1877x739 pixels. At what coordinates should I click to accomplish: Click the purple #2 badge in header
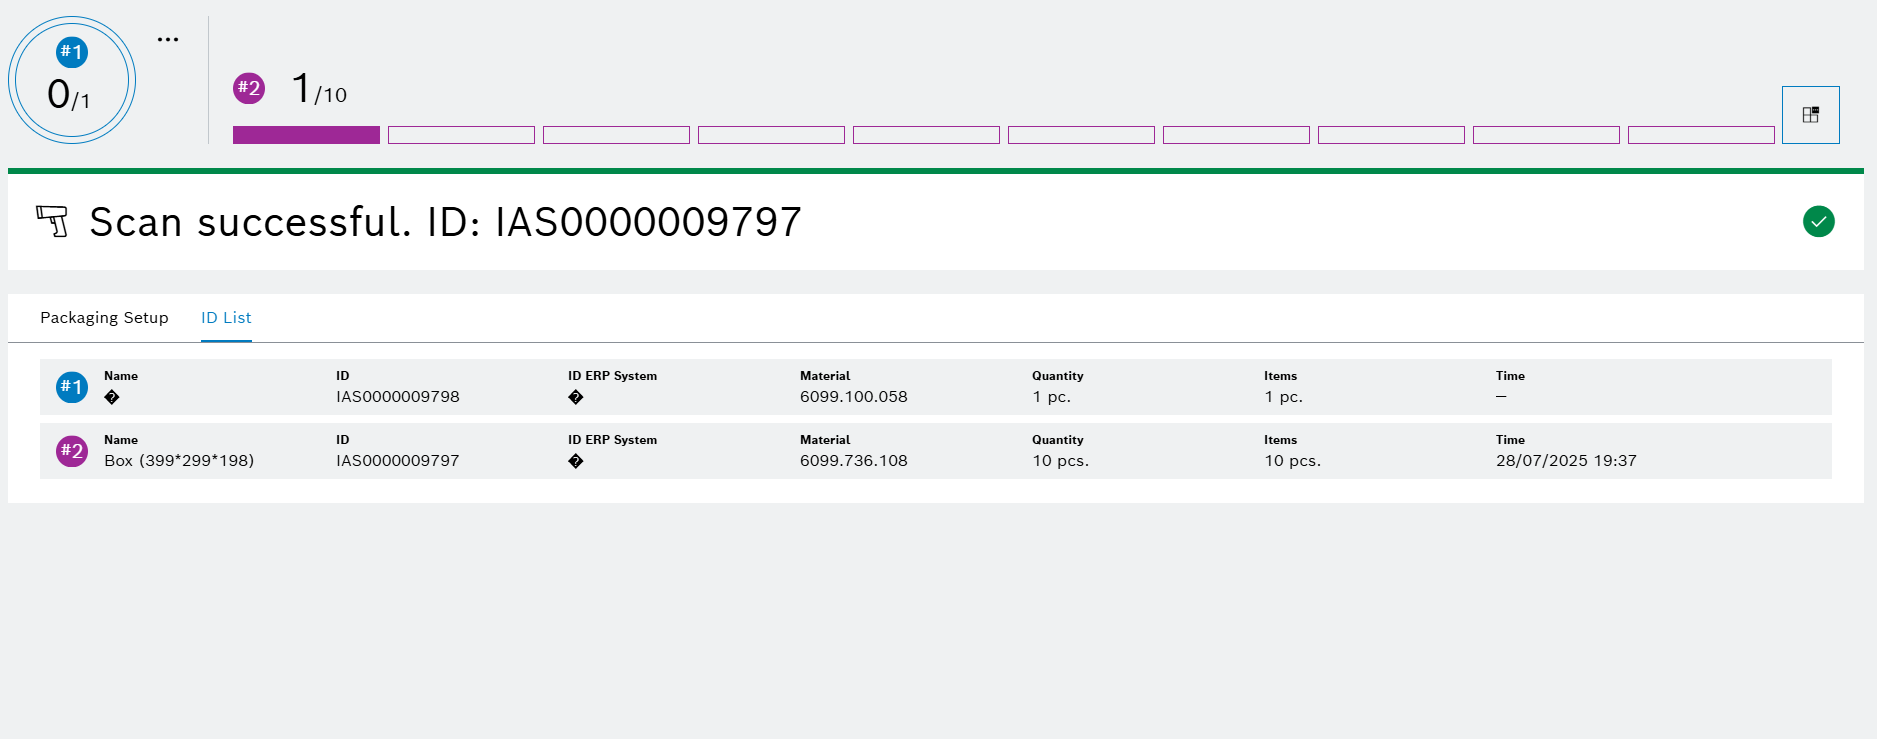[x=249, y=88]
